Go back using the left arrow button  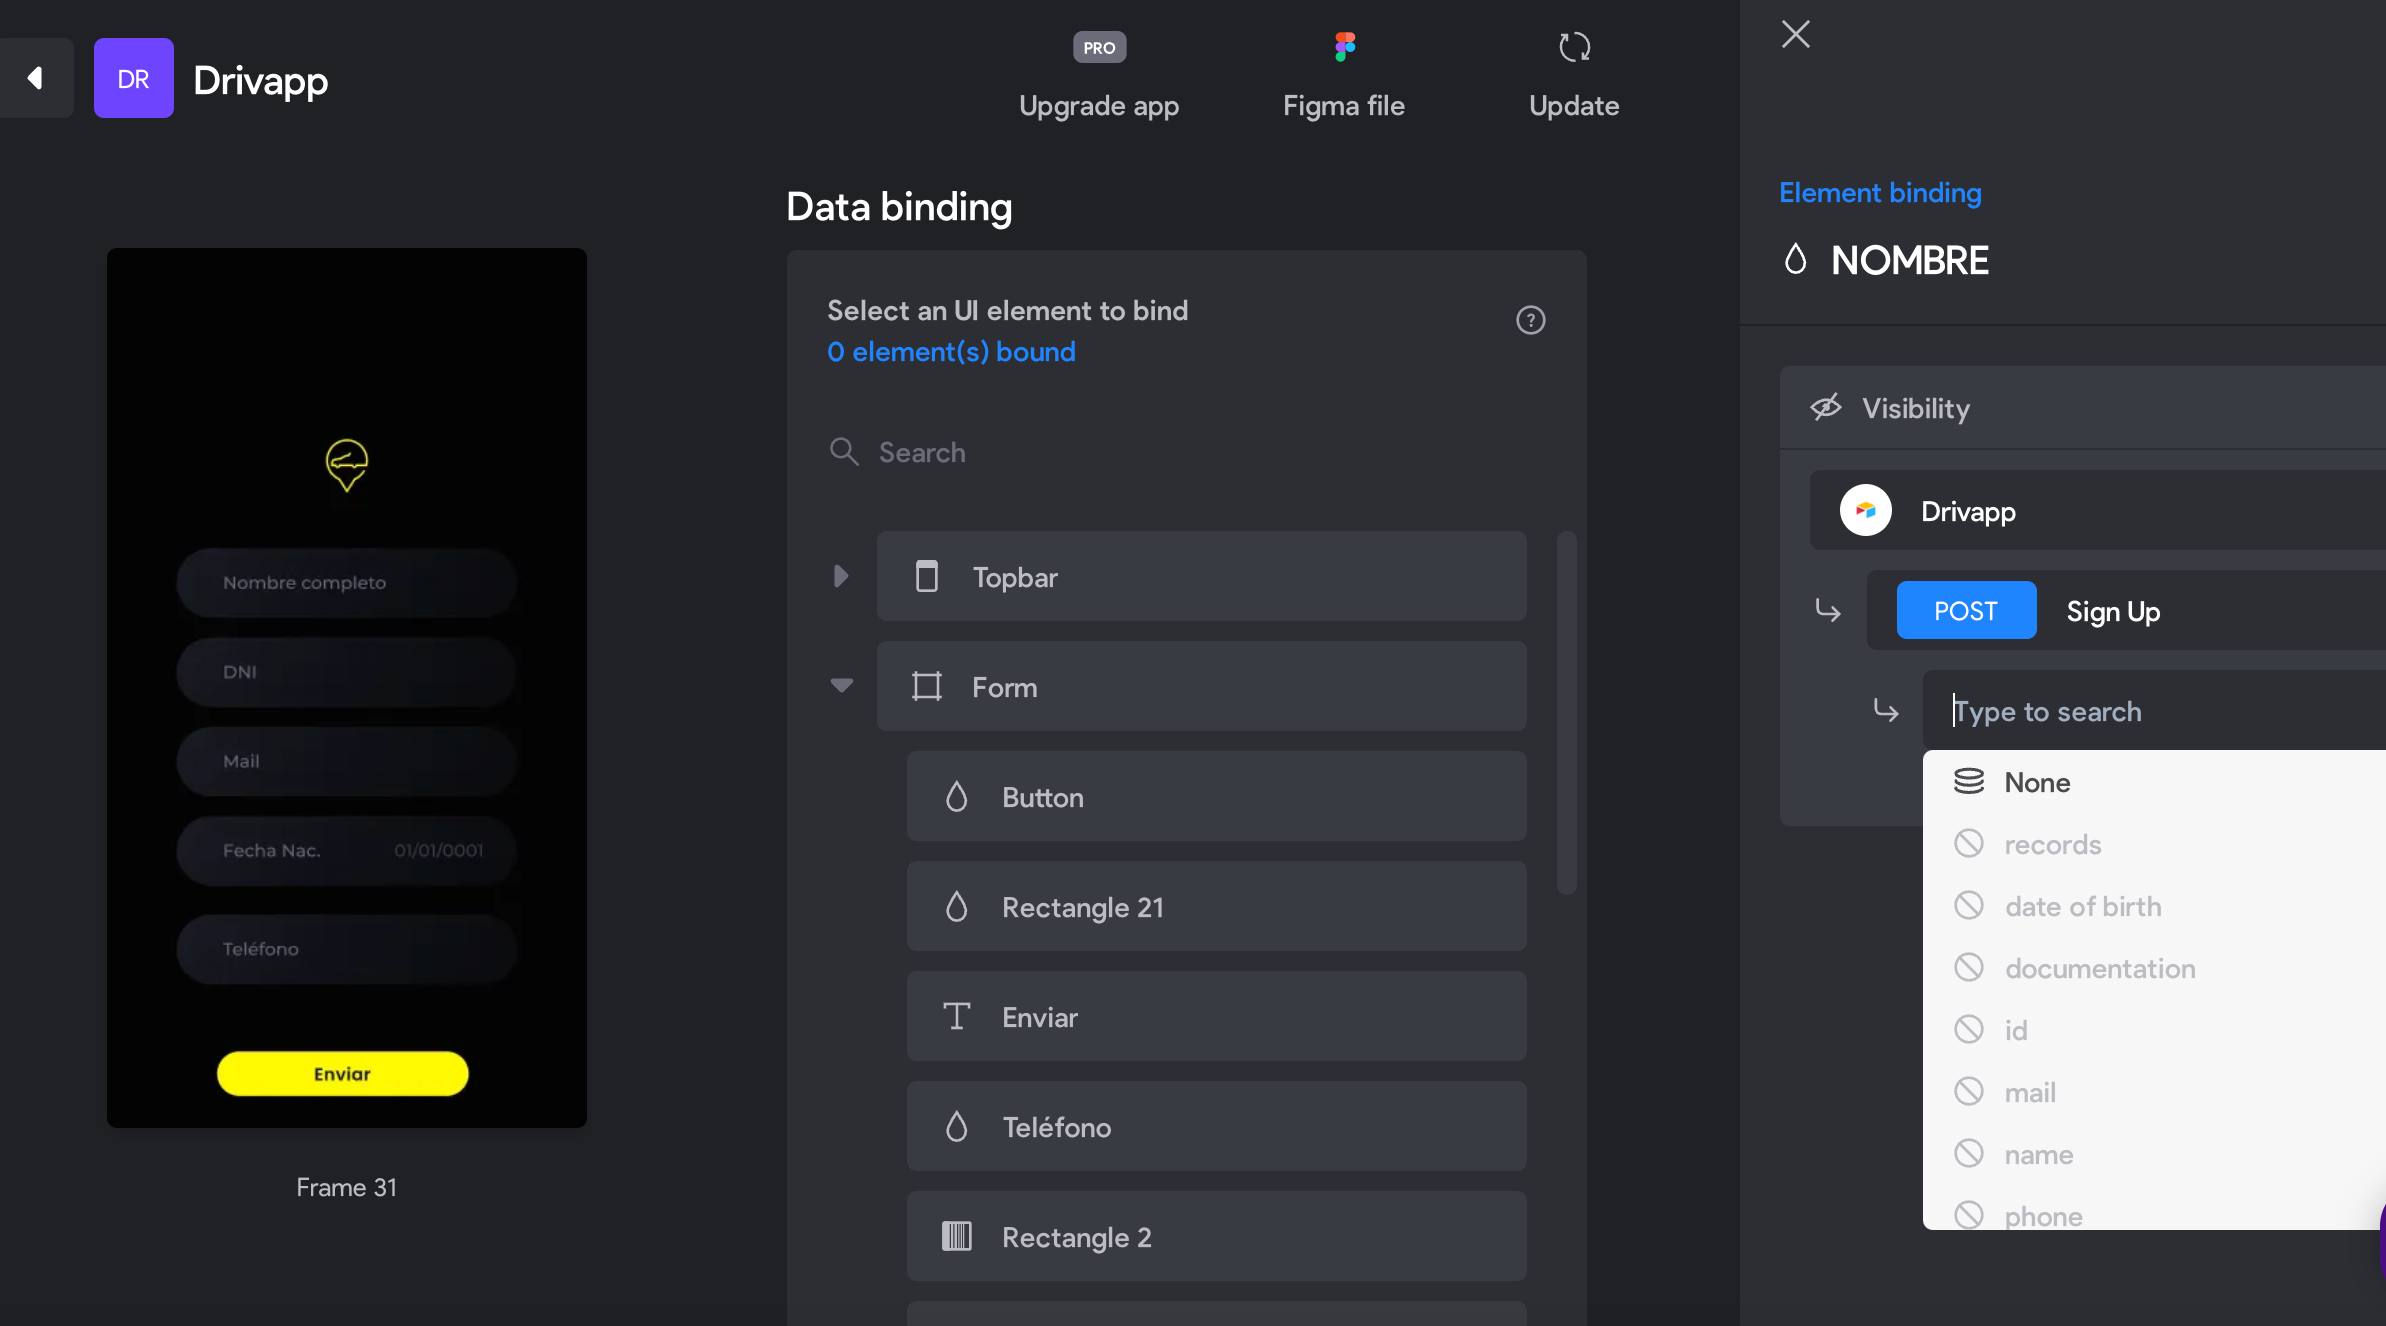[x=36, y=78]
